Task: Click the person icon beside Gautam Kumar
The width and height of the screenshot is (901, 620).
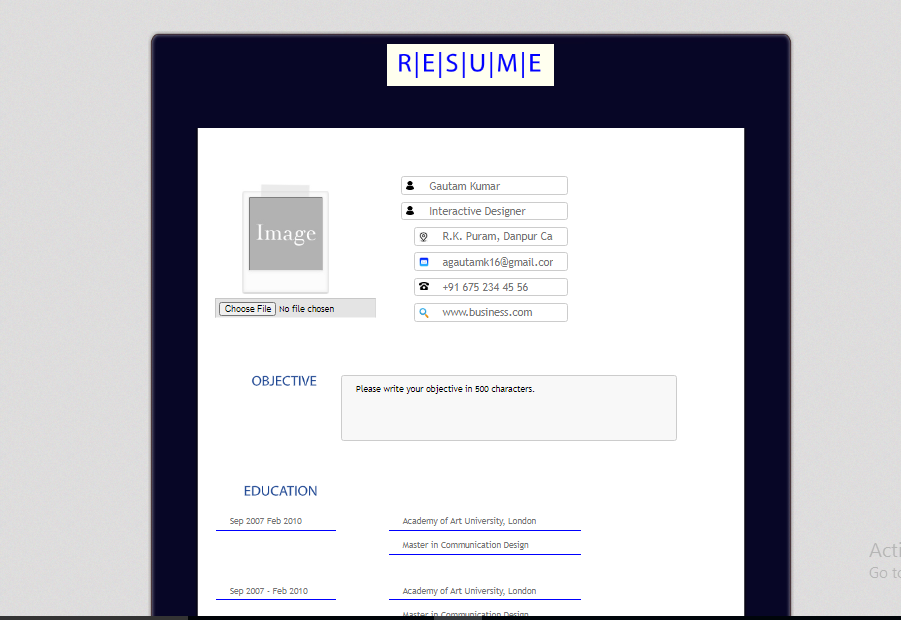Action: point(410,186)
